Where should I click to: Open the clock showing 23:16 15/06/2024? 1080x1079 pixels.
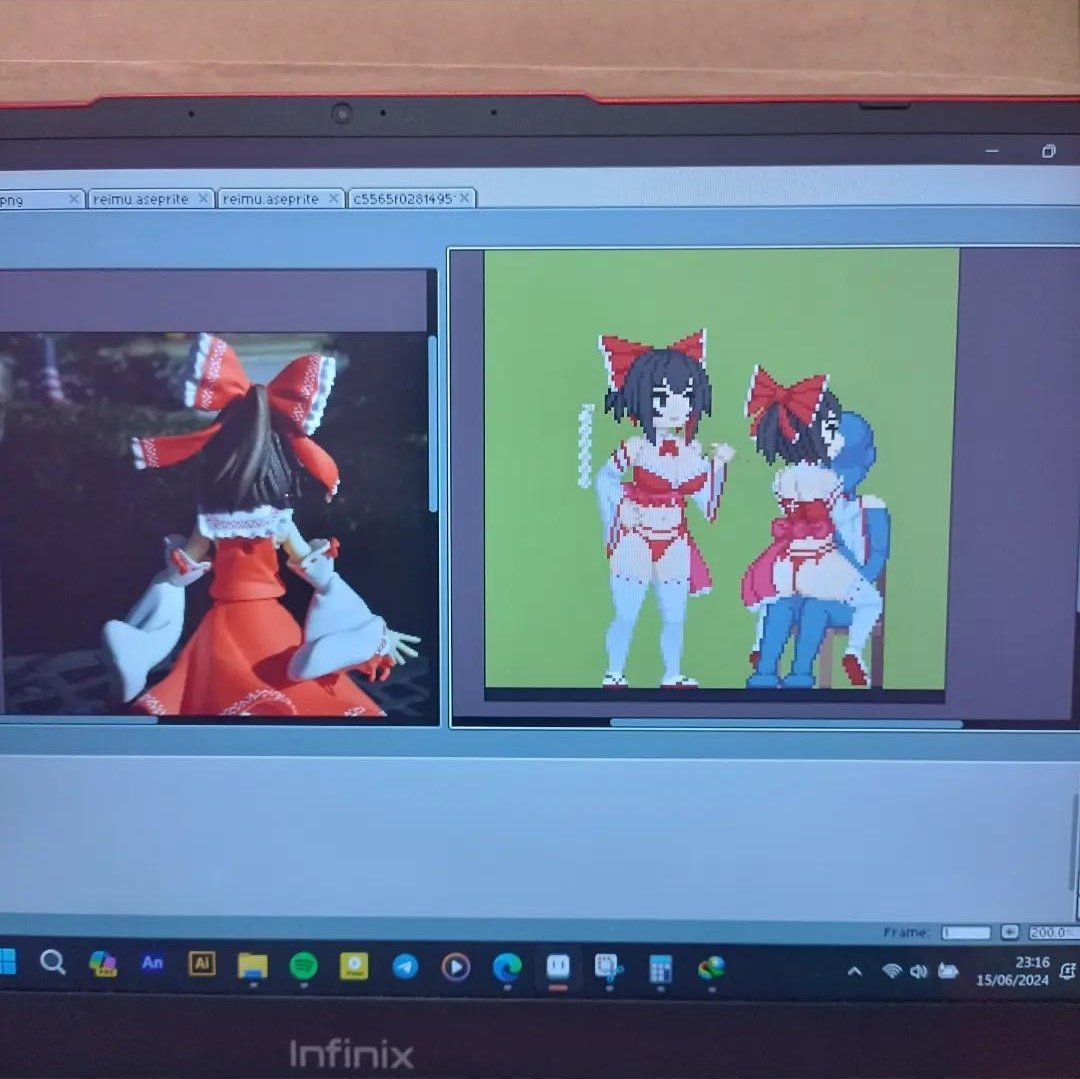[1012, 971]
